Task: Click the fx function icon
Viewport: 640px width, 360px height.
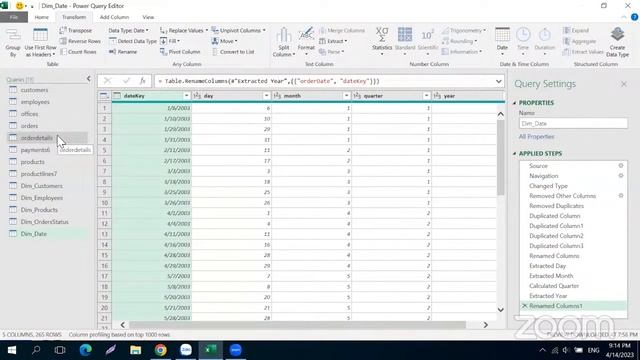Action: (x=142, y=81)
